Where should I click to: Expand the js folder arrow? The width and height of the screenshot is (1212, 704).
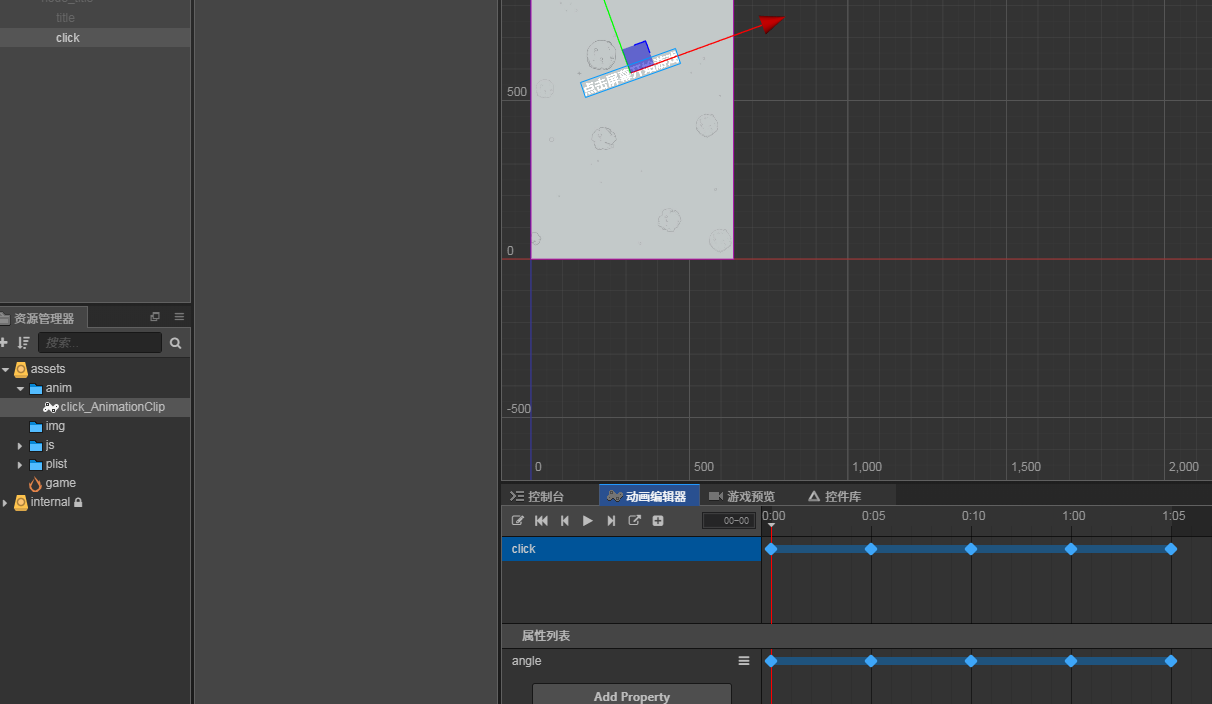20,445
